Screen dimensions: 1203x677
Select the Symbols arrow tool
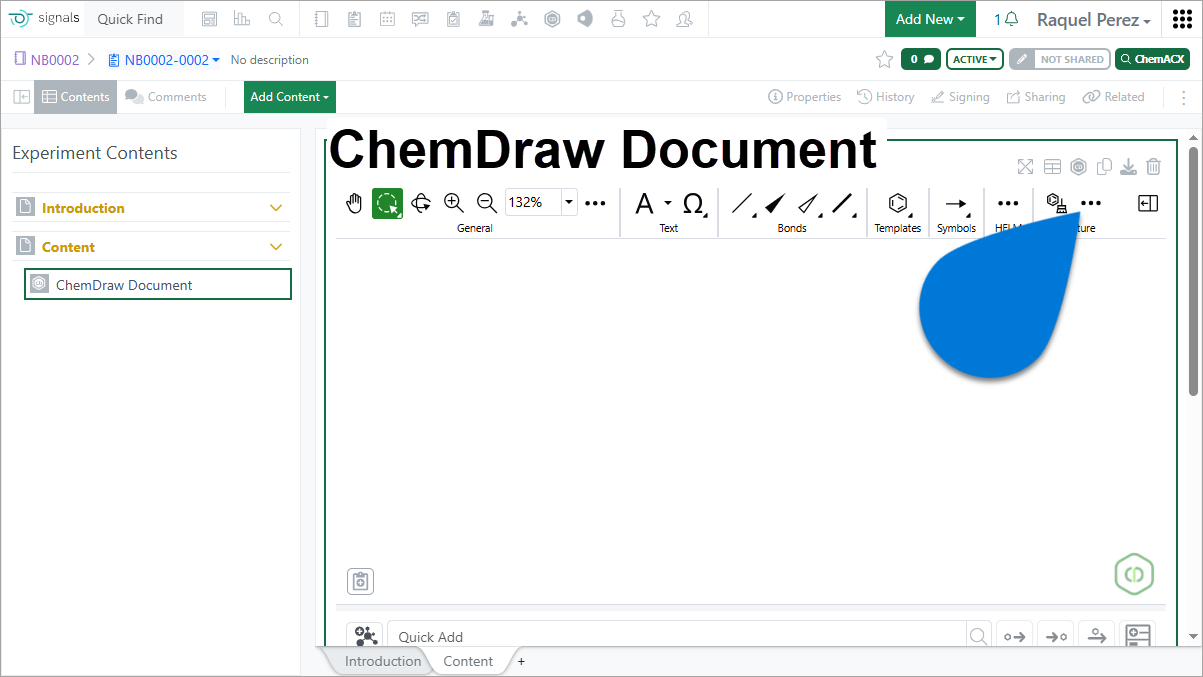[x=956, y=204]
